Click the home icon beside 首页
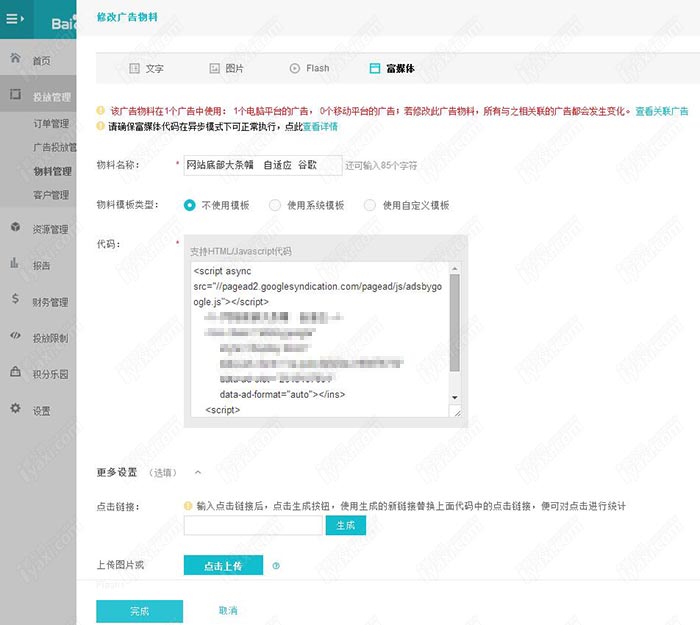 point(15,59)
